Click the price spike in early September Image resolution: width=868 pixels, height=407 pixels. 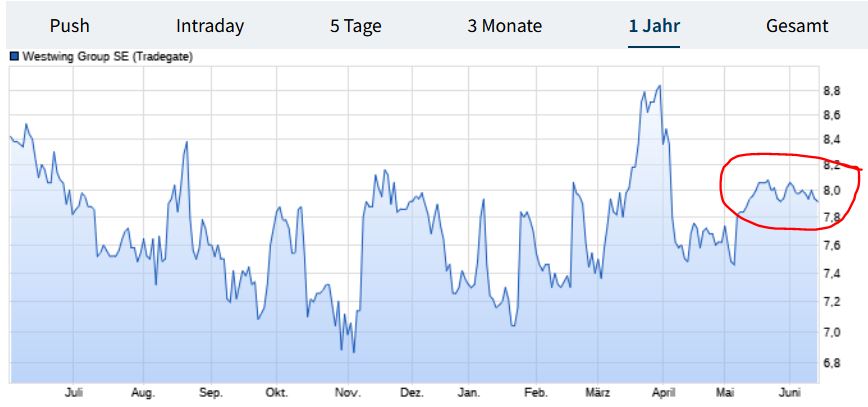(187, 143)
